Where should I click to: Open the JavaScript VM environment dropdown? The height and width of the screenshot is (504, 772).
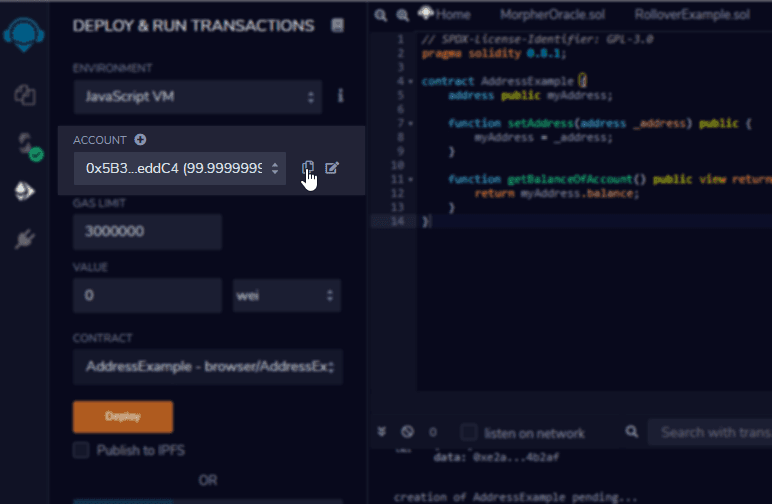tap(197, 96)
